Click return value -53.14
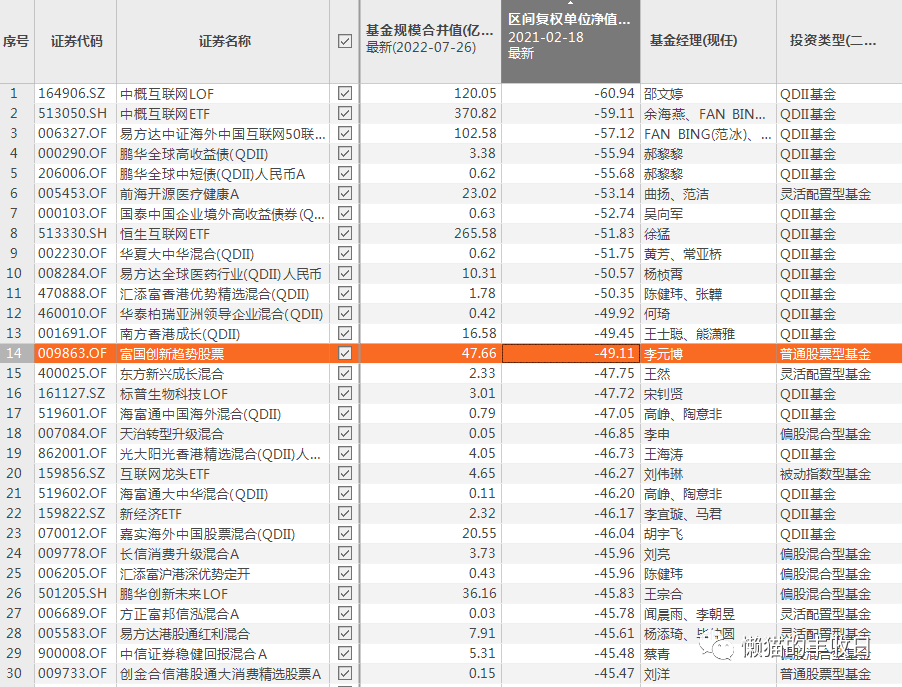The height and width of the screenshot is (687, 902). [x=614, y=193]
